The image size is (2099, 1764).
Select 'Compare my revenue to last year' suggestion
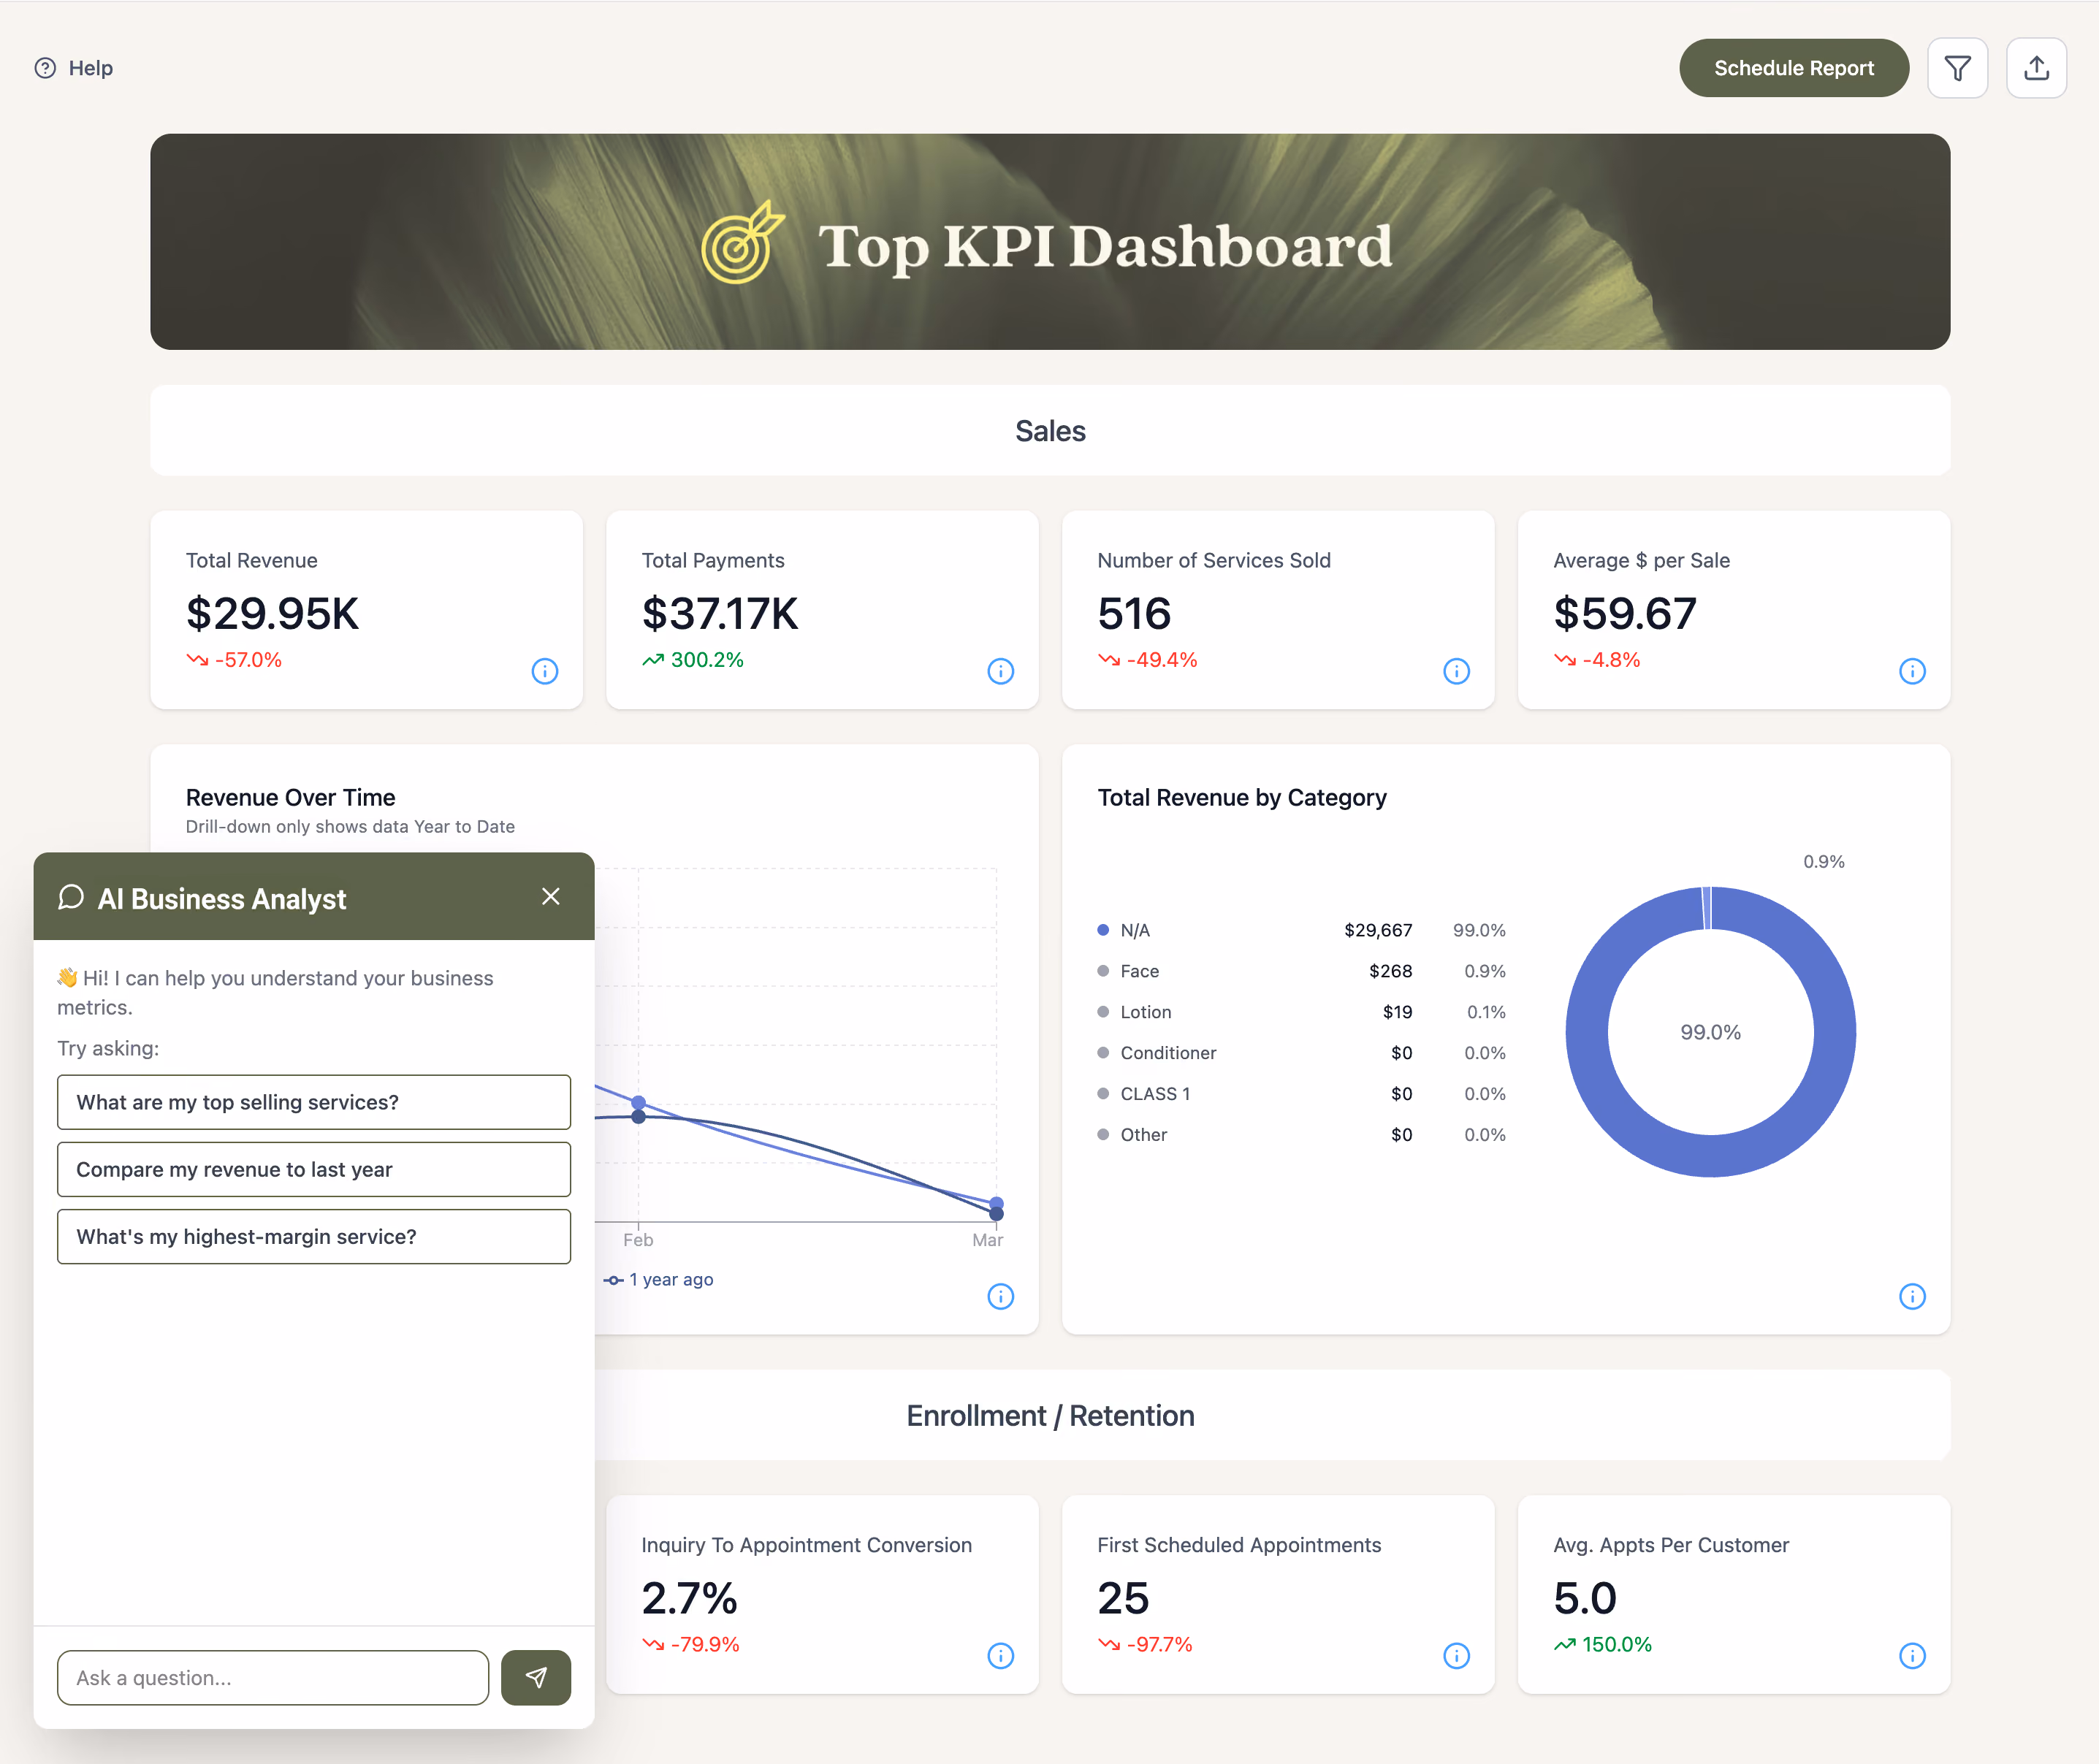[x=314, y=1169]
